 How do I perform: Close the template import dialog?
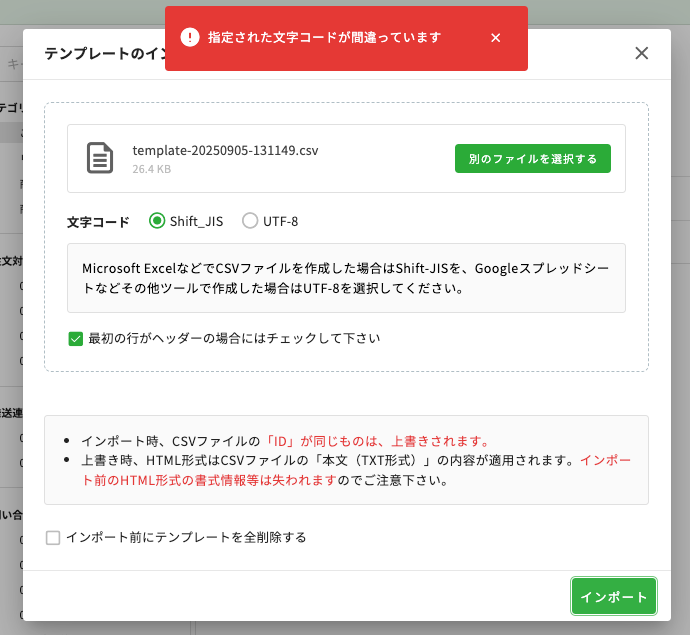(642, 53)
